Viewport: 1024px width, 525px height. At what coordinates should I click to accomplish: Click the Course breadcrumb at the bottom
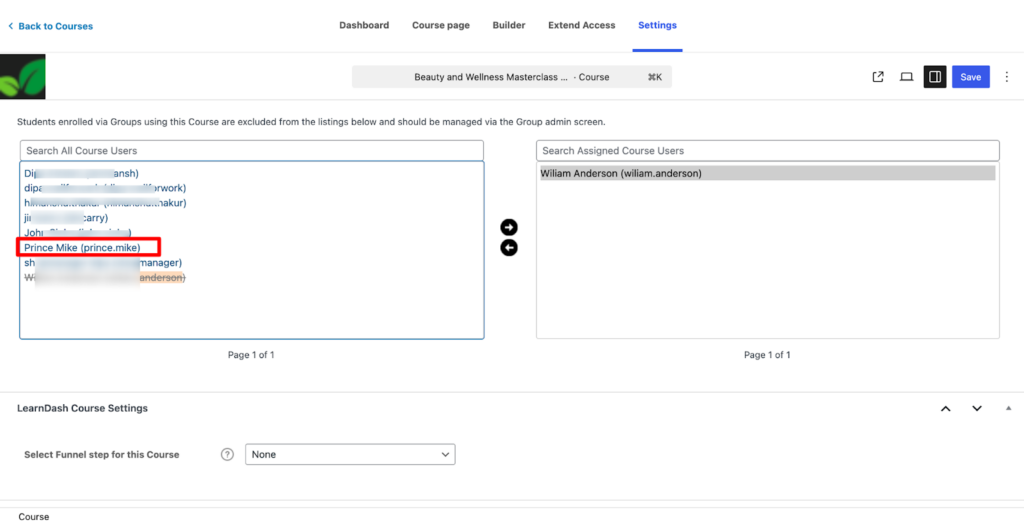(34, 517)
